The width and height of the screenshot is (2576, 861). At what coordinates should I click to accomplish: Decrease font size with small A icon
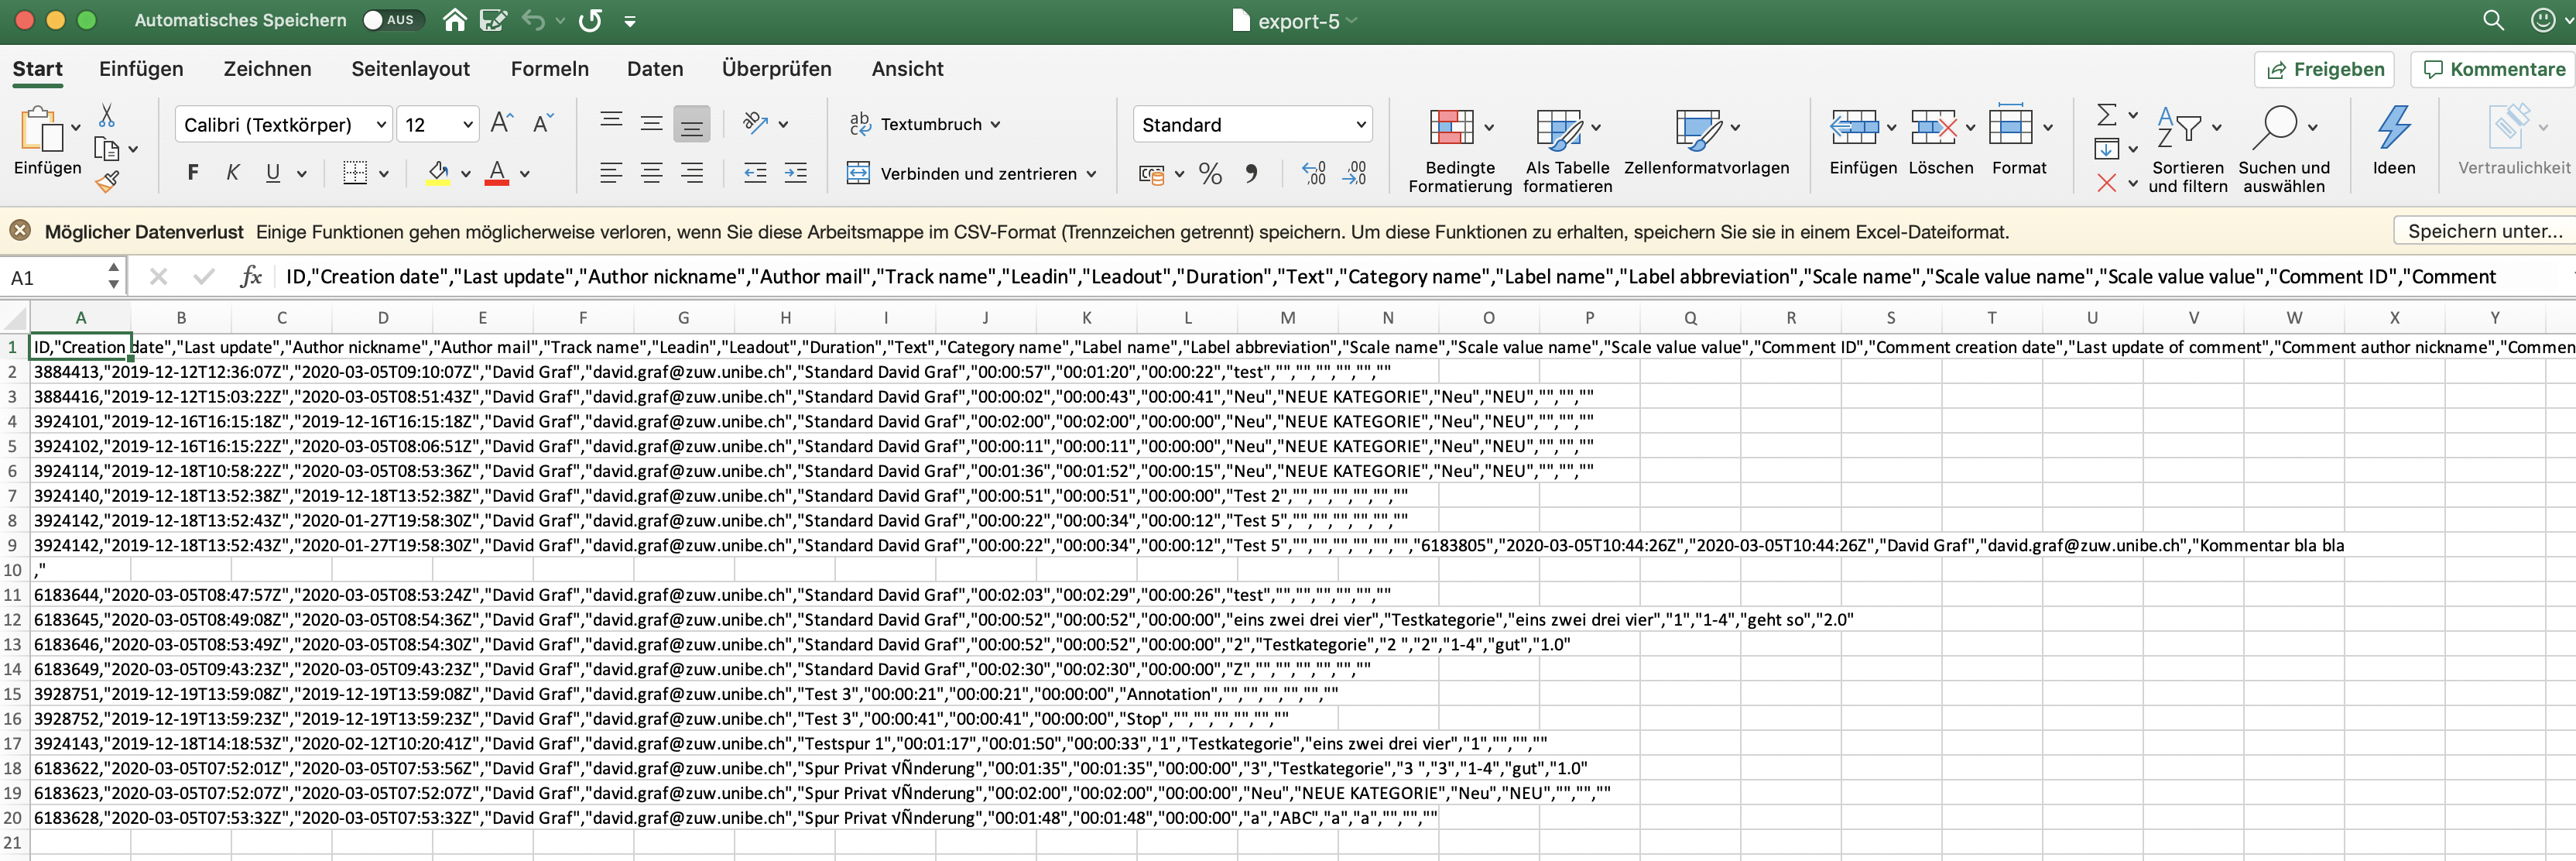click(542, 123)
